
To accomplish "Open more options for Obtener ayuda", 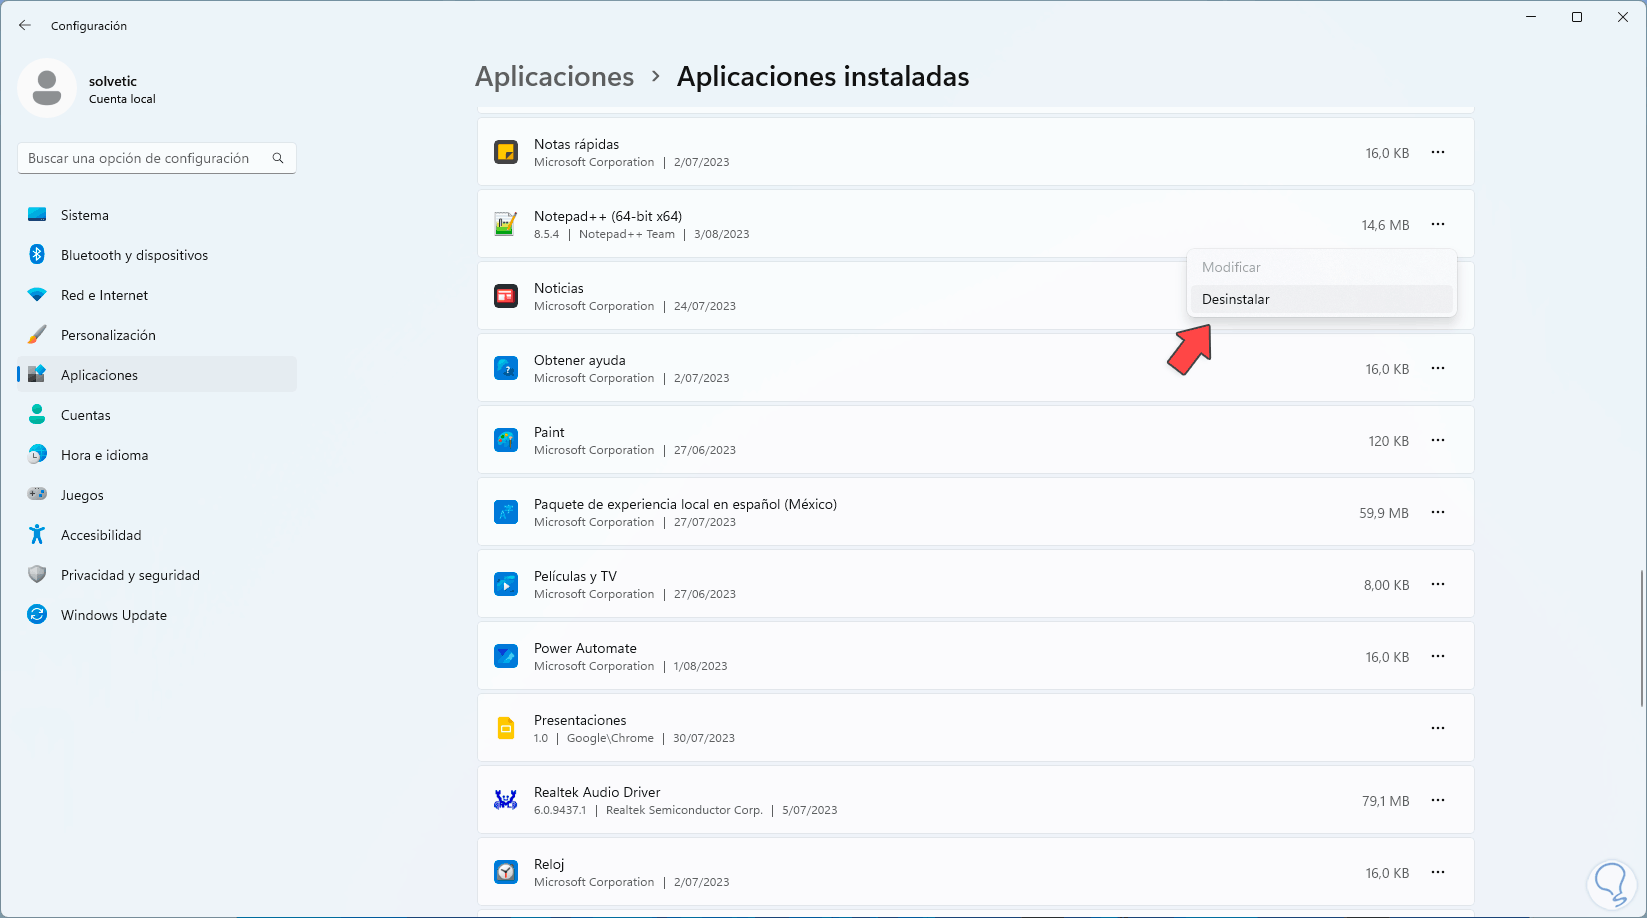I will [x=1438, y=369].
